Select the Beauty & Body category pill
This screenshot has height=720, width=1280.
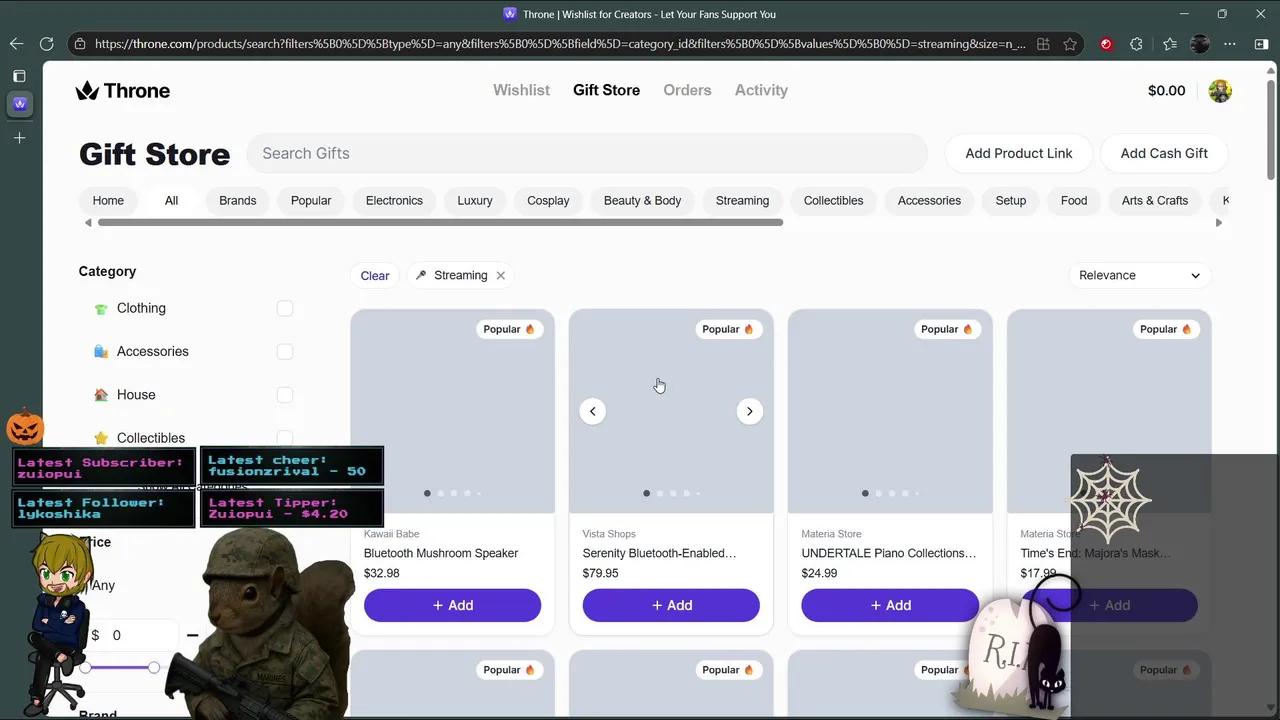click(x=642, y=200)
